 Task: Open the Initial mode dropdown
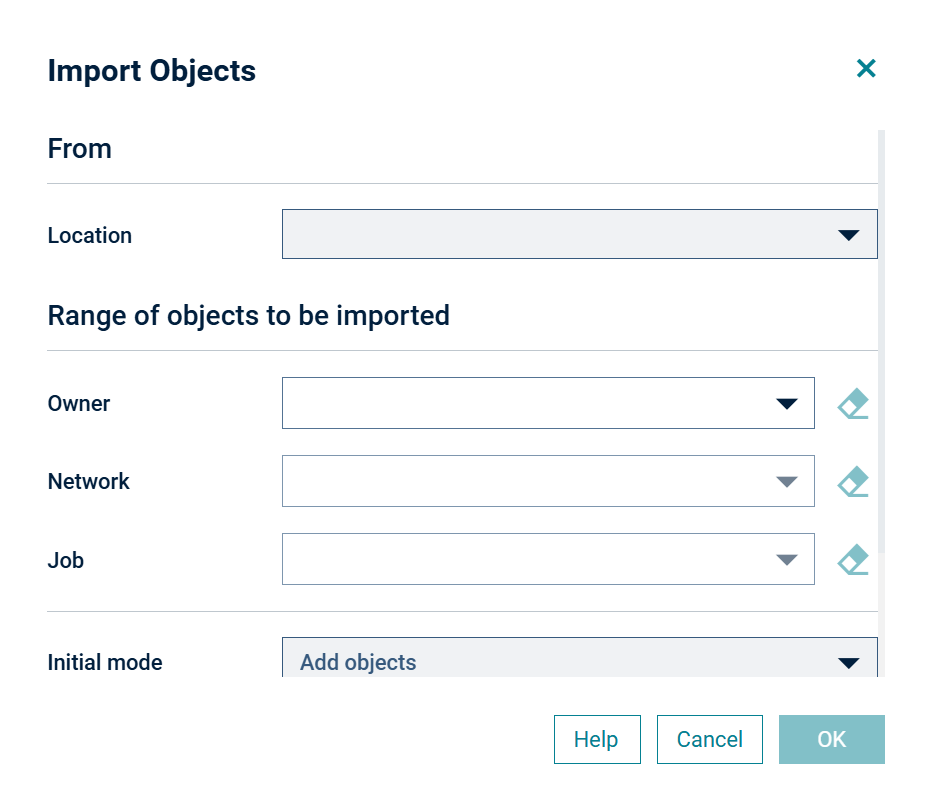tap(579, 658)
